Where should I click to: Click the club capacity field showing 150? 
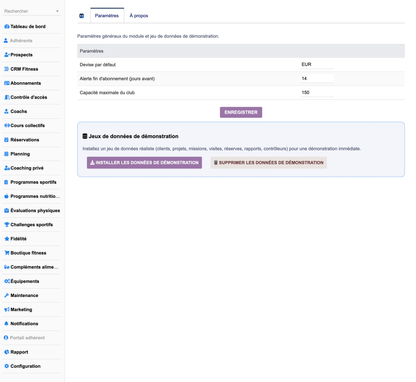pyautogui.click(x=317, y=93)
